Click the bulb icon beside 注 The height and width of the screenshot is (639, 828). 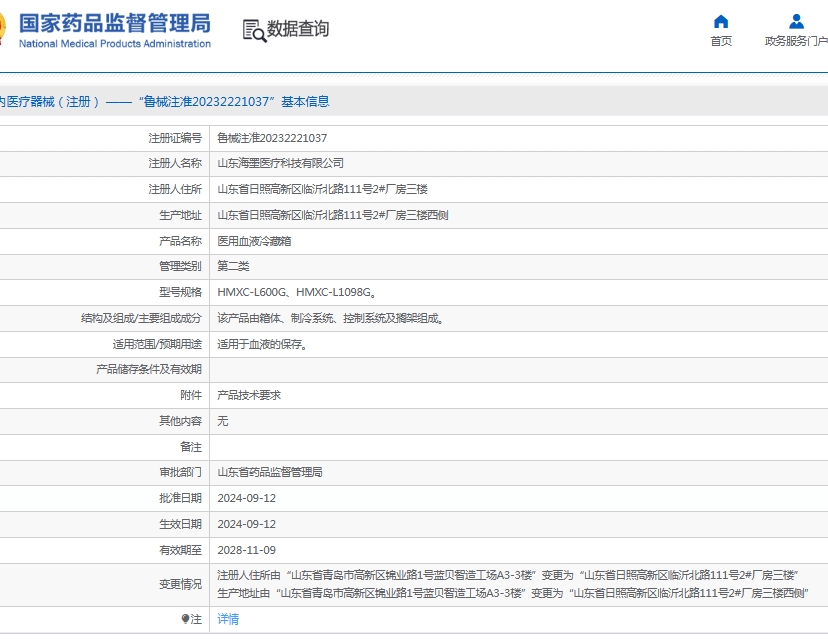pyautogui.click(x=185, y=618)
